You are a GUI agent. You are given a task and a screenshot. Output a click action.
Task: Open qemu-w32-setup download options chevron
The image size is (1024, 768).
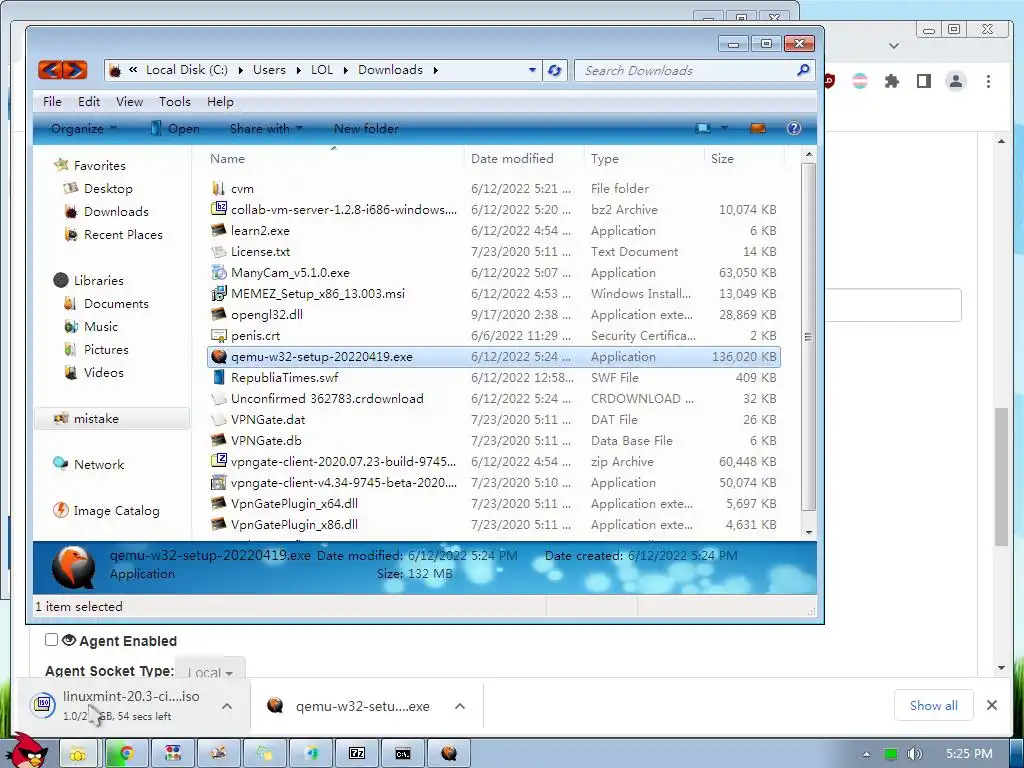coord(460,706)
